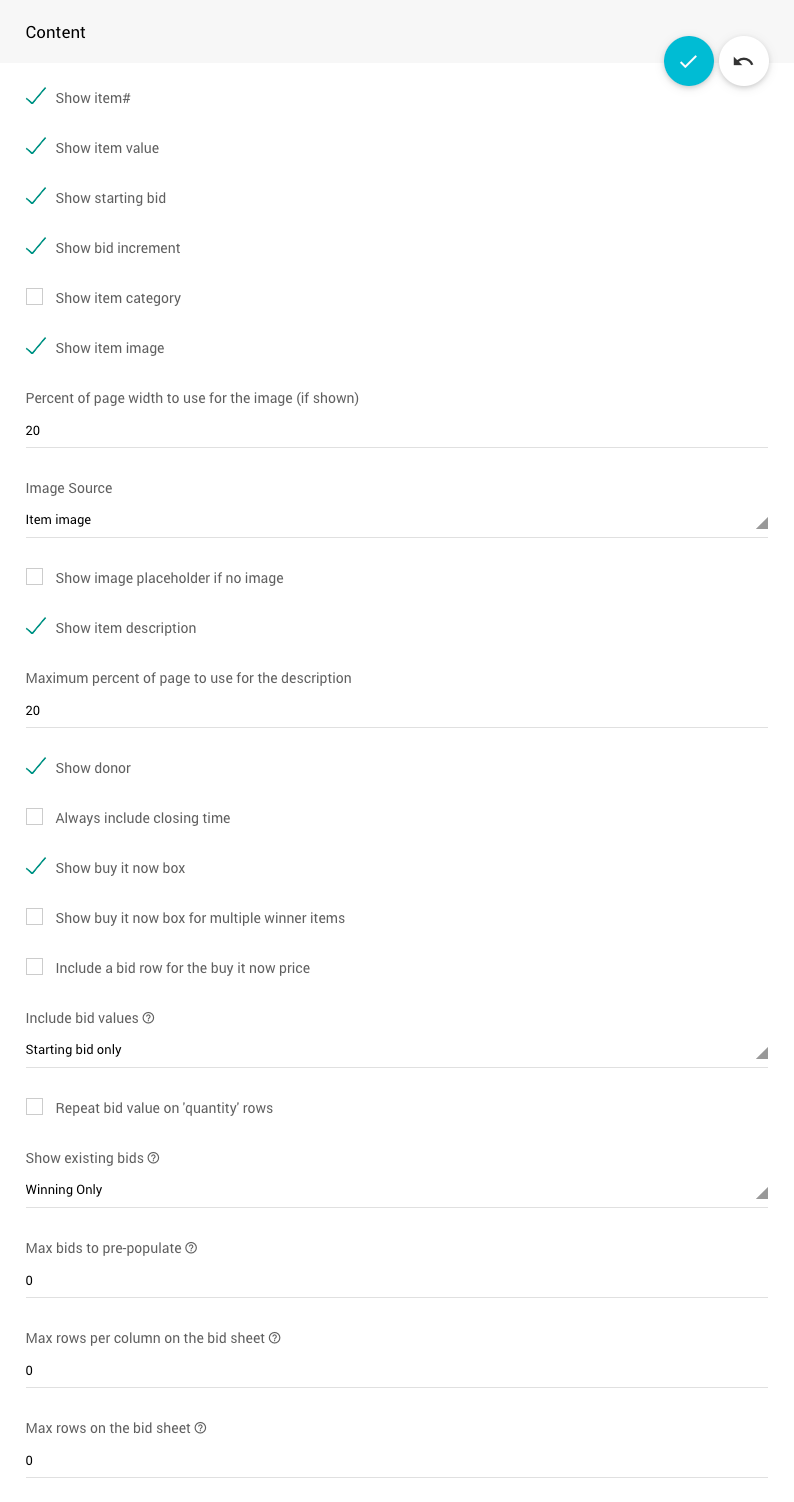Click help icon beside Show existing bids
The width and height of the screenshot is (794, 1502).
(x=154, y=1158)
